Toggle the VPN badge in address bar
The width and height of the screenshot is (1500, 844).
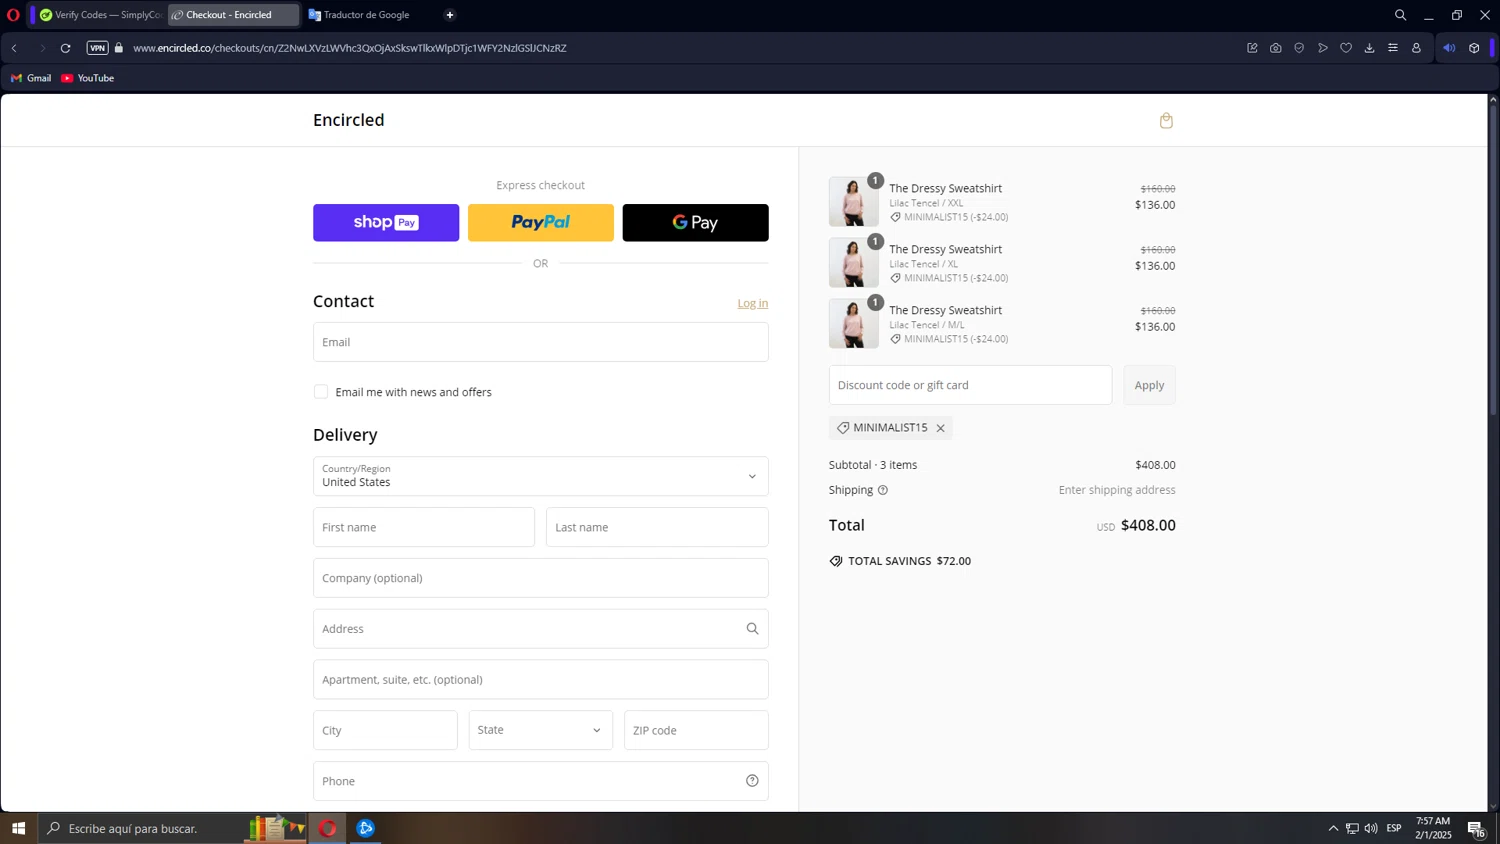[x=97, y=48]
